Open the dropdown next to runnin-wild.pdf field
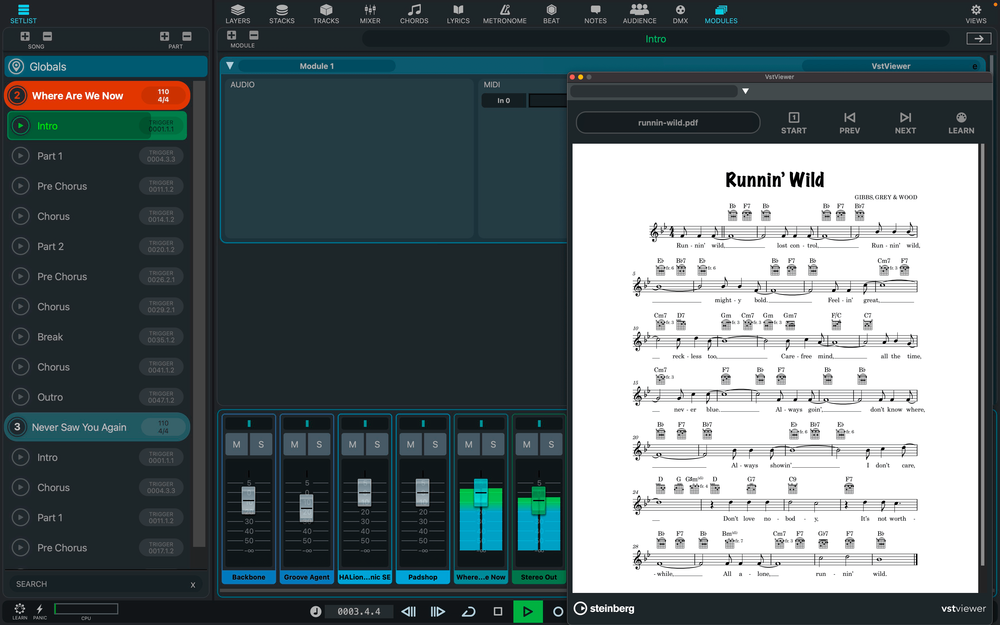Image resolution: width=1000 pixels, height=625 pixels. pos(746,90)
